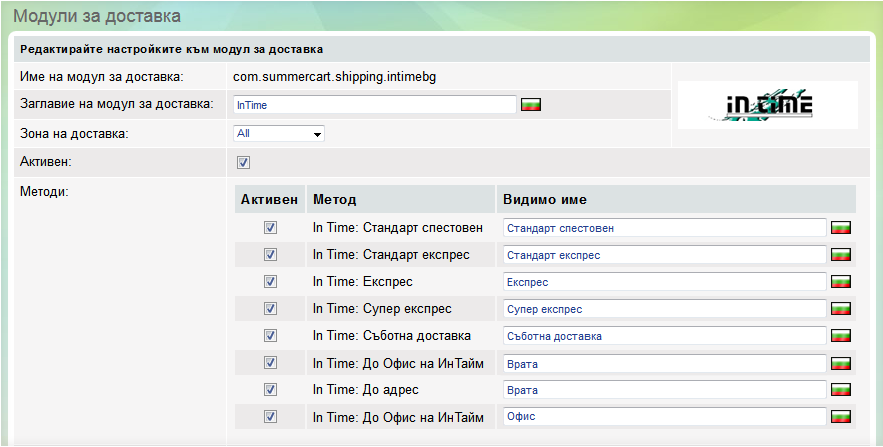Uncheck the In Time: До адрес checkbox
The image size is (883, 447).
[x=269, y=390]
